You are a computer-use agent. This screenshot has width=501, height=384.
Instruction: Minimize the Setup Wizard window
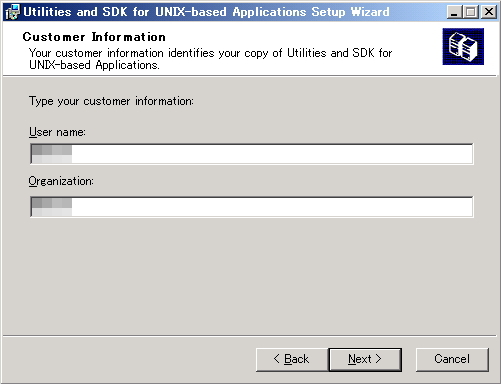coord(454,12)
